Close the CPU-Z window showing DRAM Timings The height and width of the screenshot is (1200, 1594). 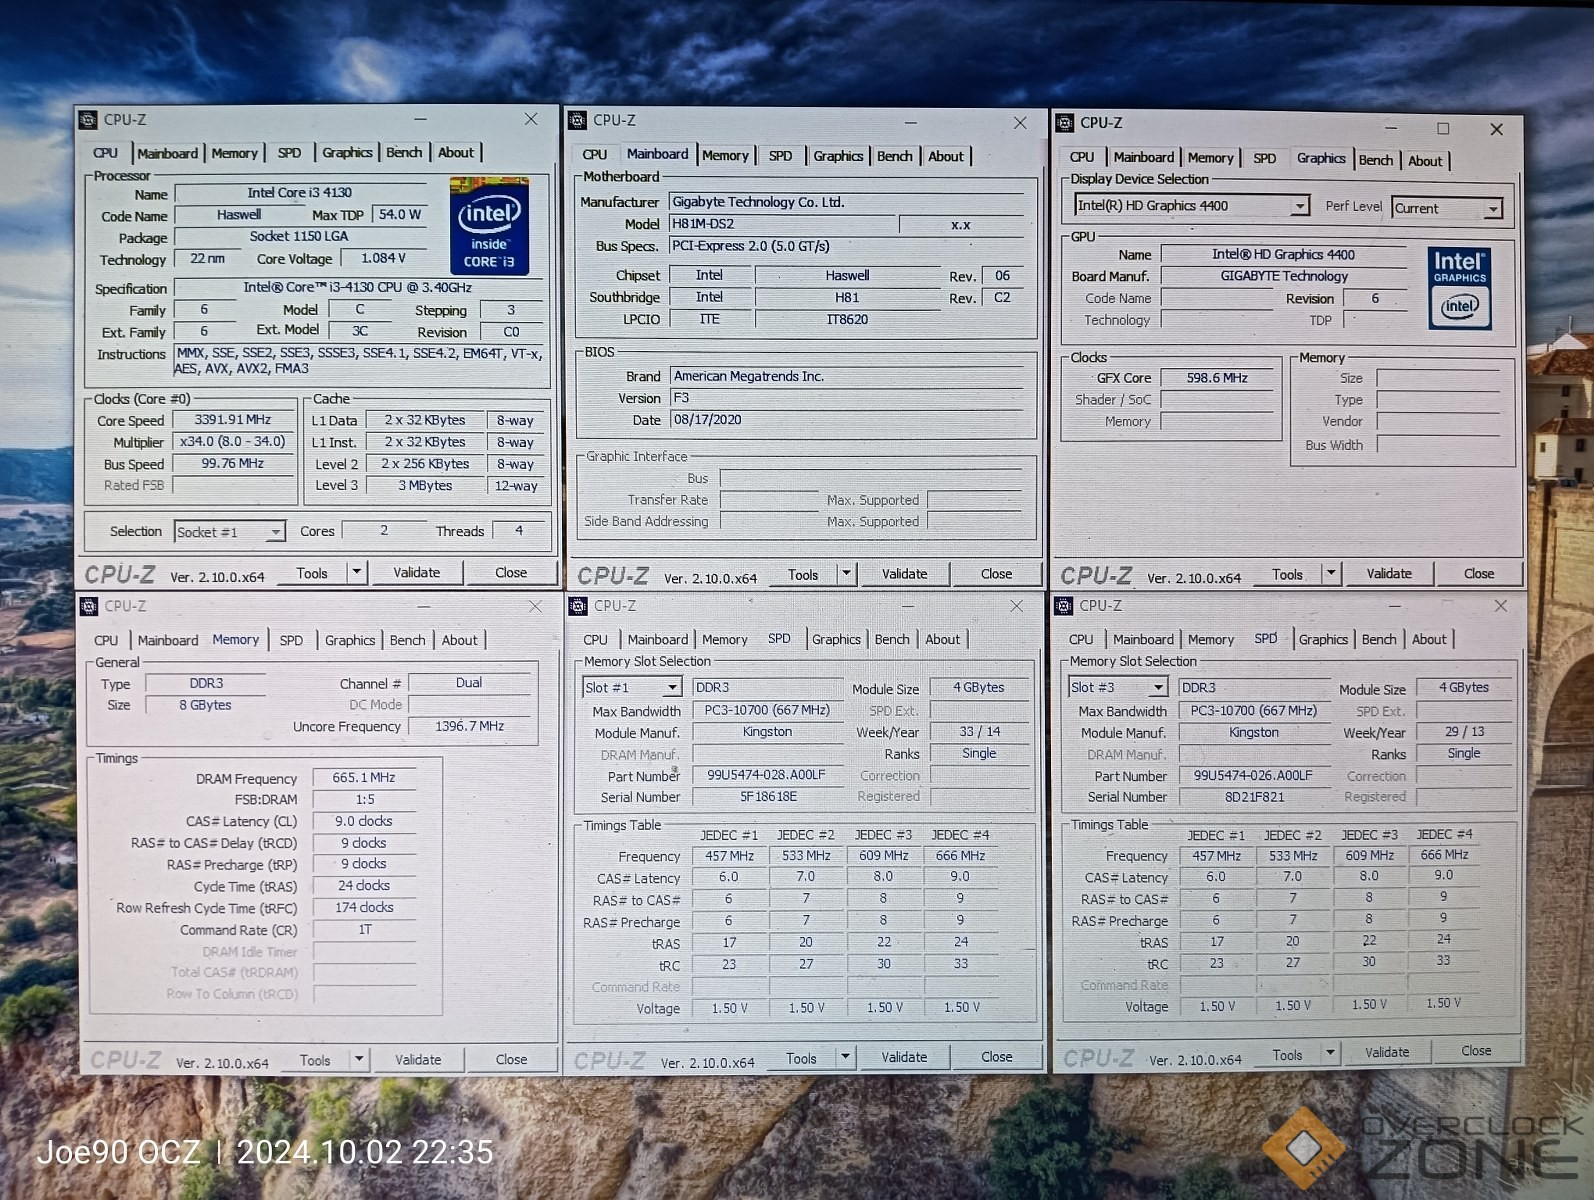click(535, 607)
